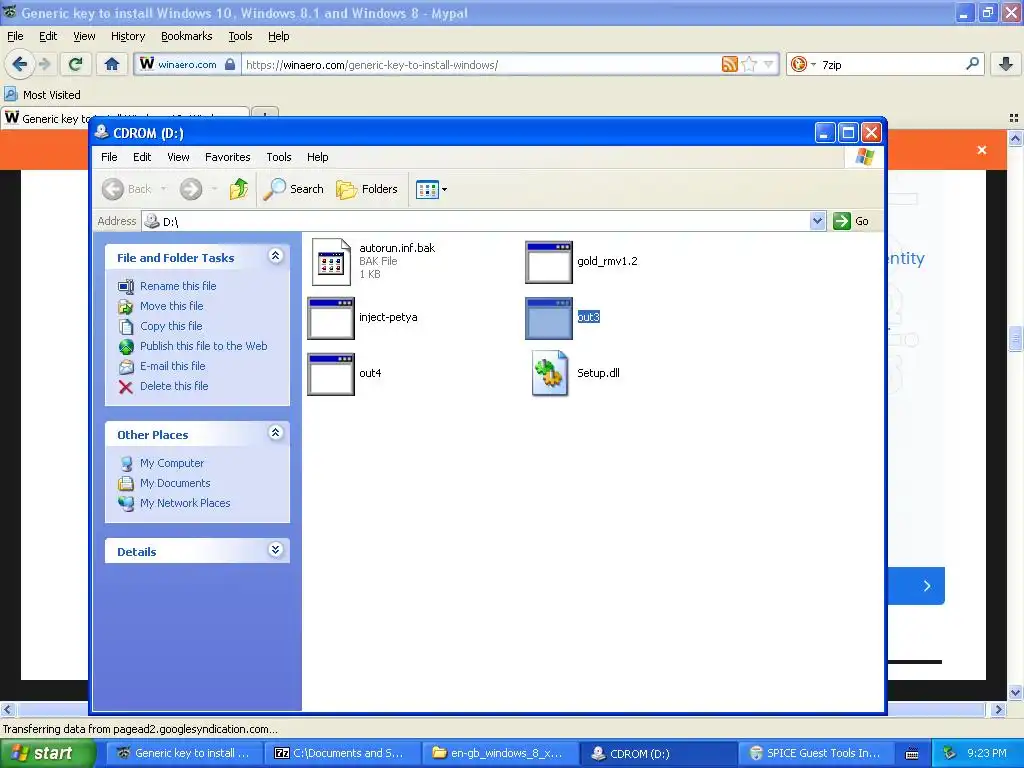Select the out4 file icon
Image resolution: width=1024 pixels, height=768 pixels.
pos(331,374)
